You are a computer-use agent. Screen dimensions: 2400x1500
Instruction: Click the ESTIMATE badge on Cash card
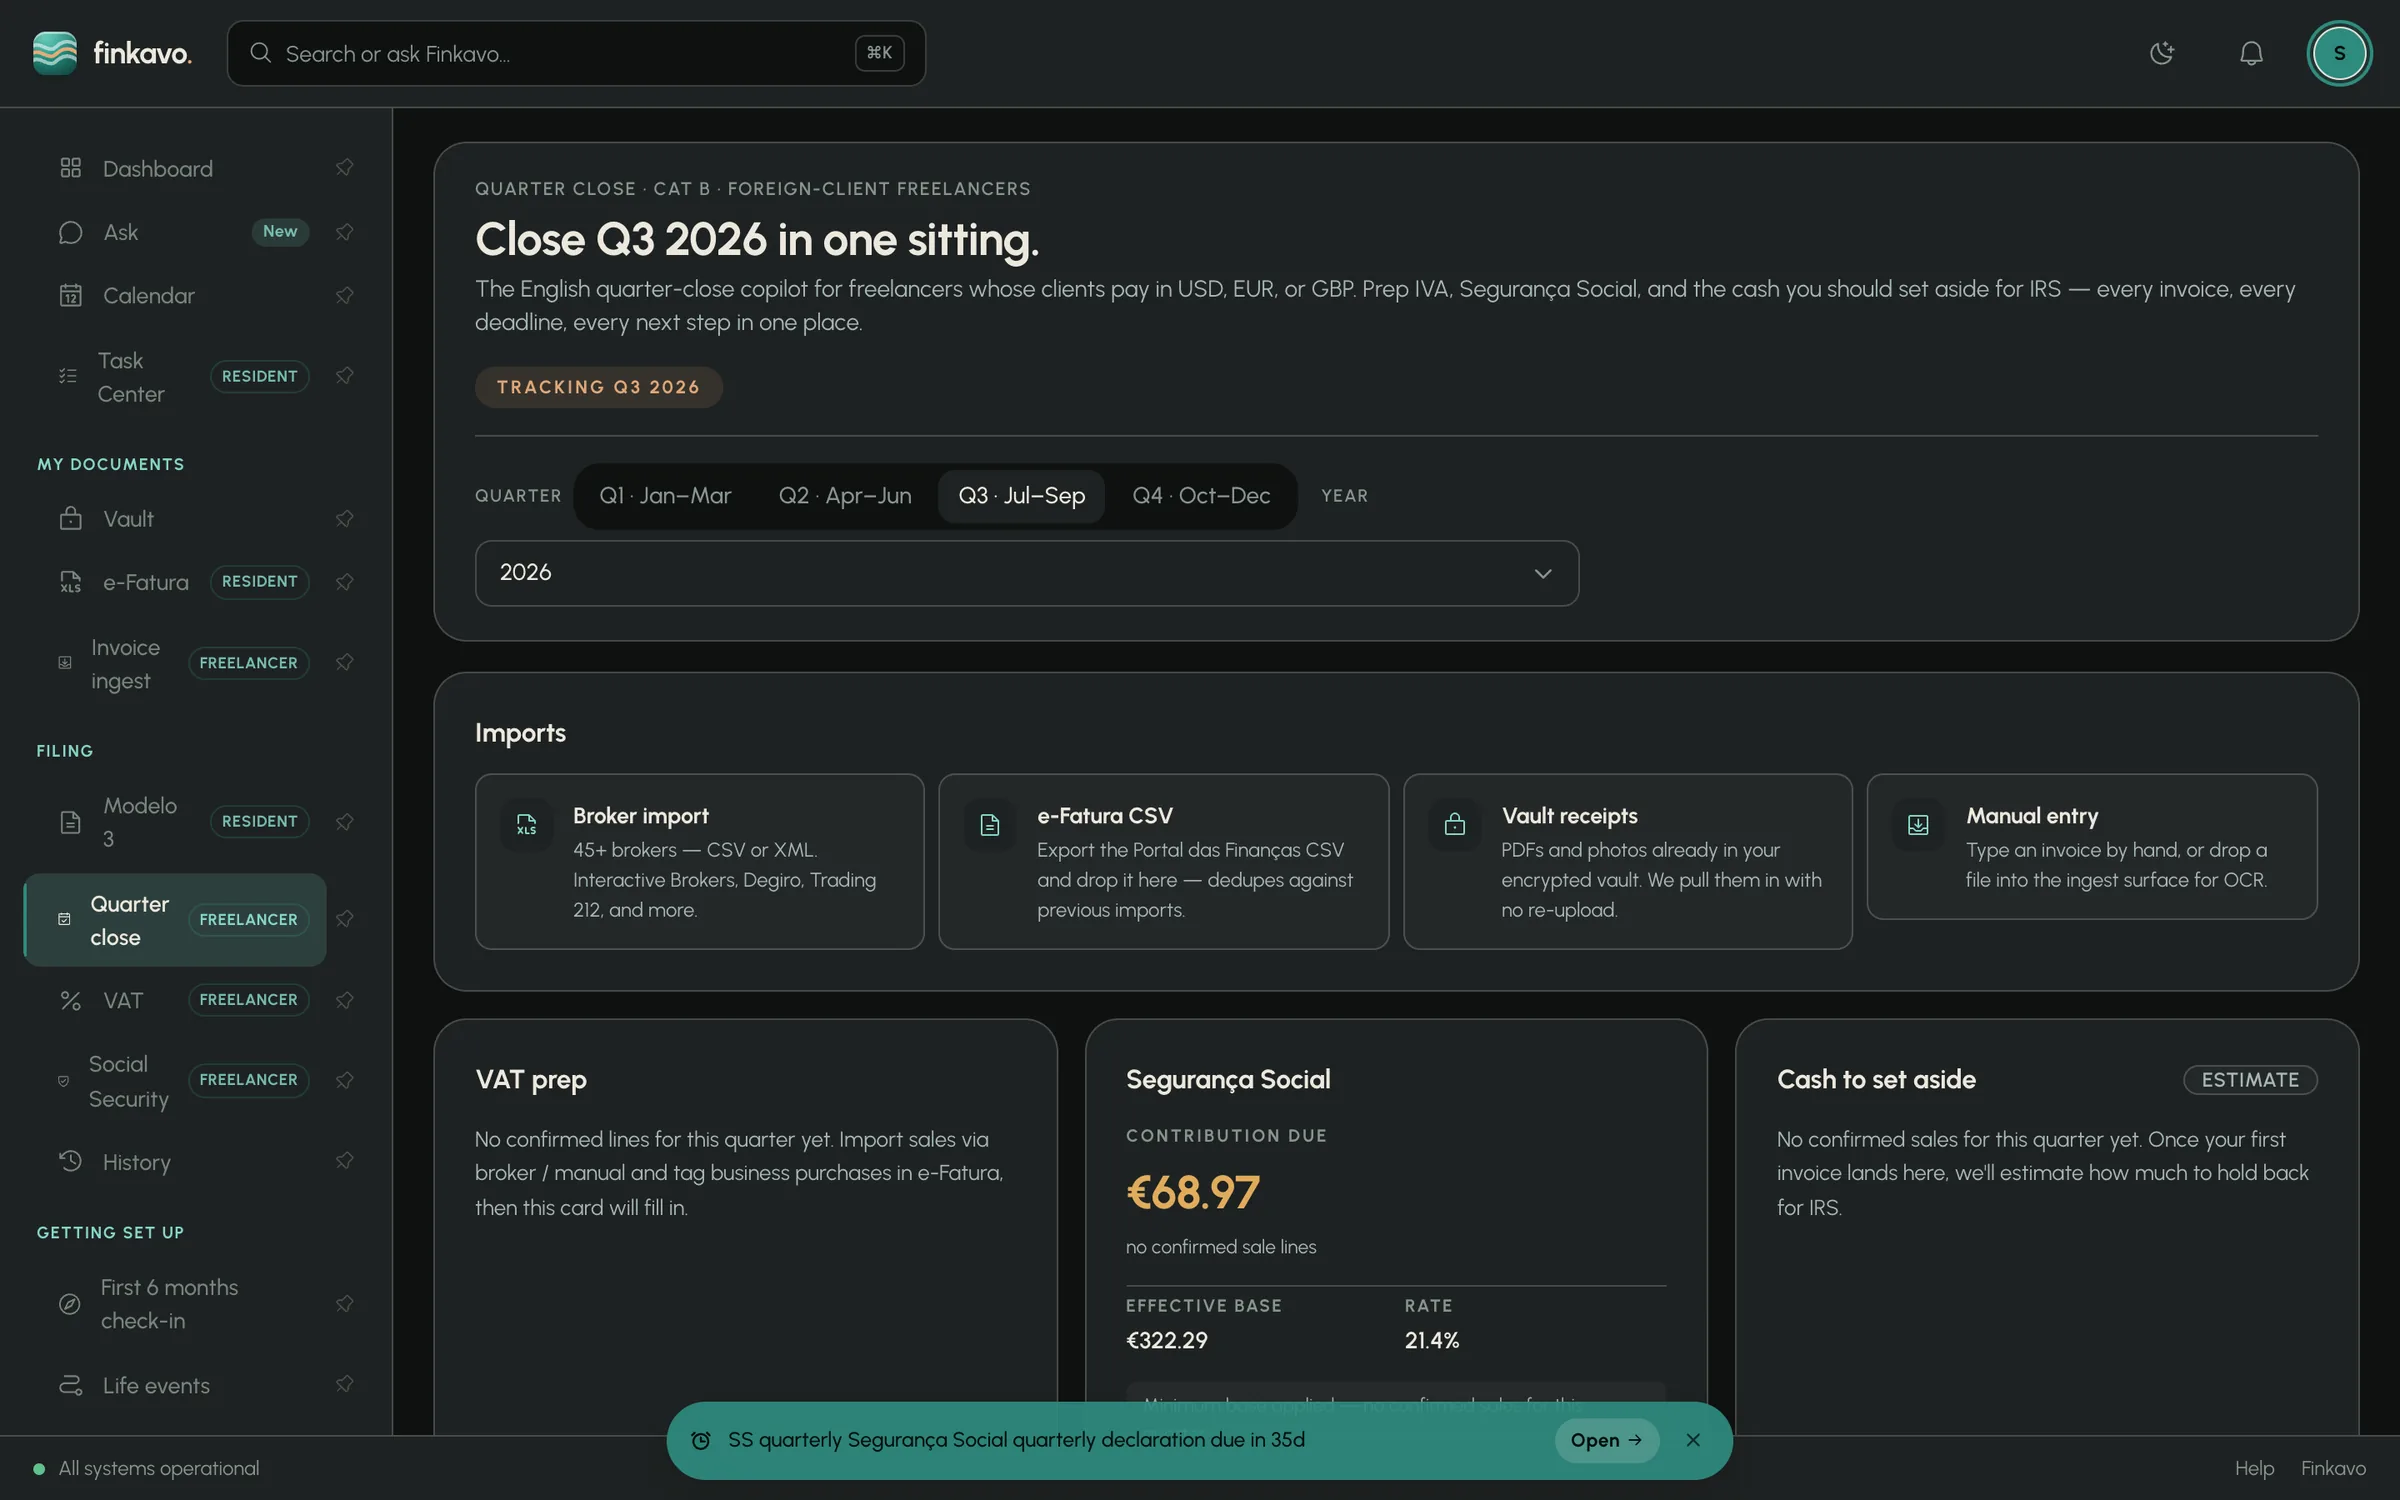pos(2250,1080)
